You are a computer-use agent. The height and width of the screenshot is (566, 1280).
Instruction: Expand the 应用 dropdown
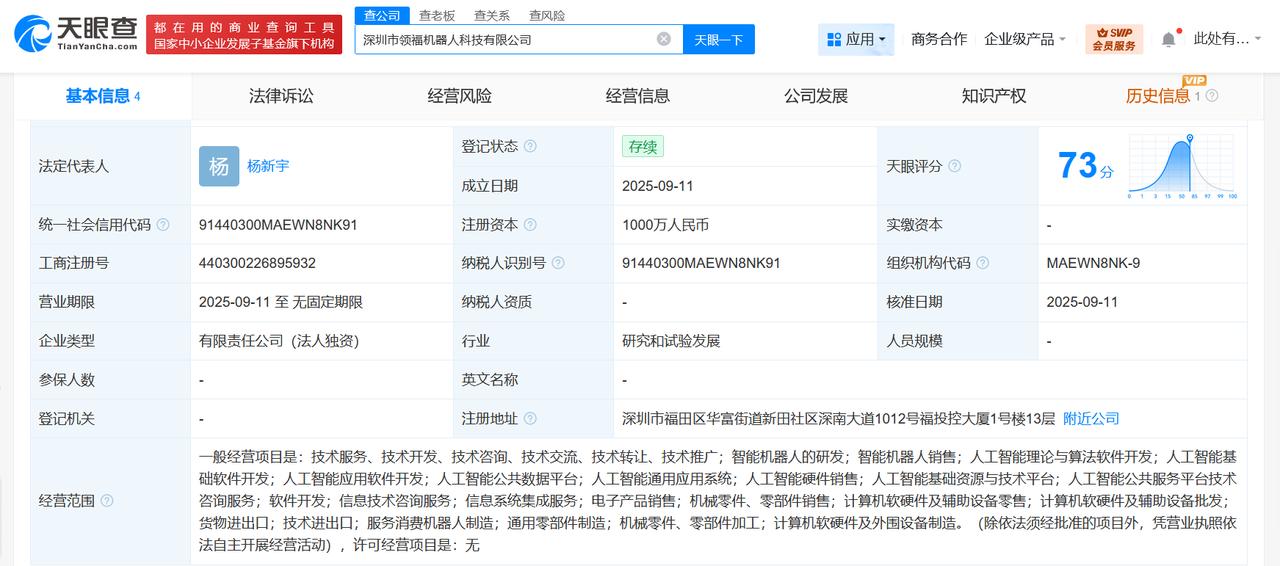[x=856, y=39]
